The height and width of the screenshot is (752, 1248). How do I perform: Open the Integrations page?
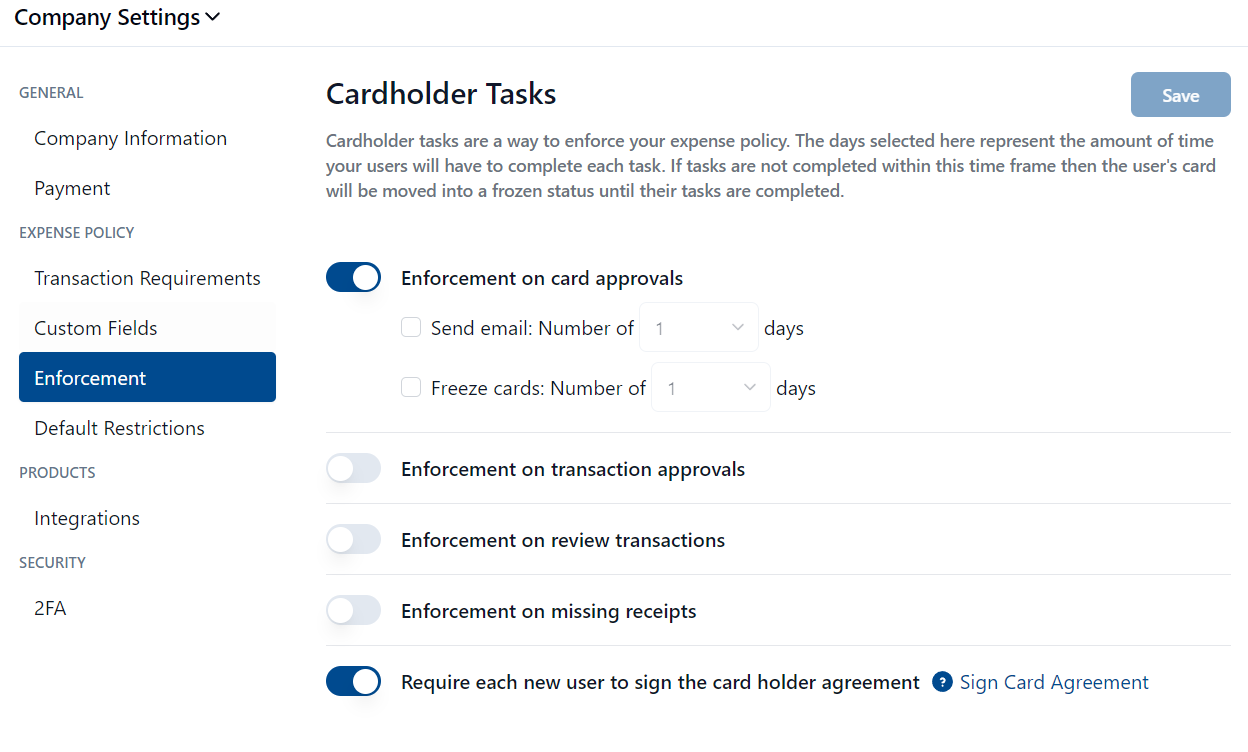pyautogui.click(x=87, y=518)
